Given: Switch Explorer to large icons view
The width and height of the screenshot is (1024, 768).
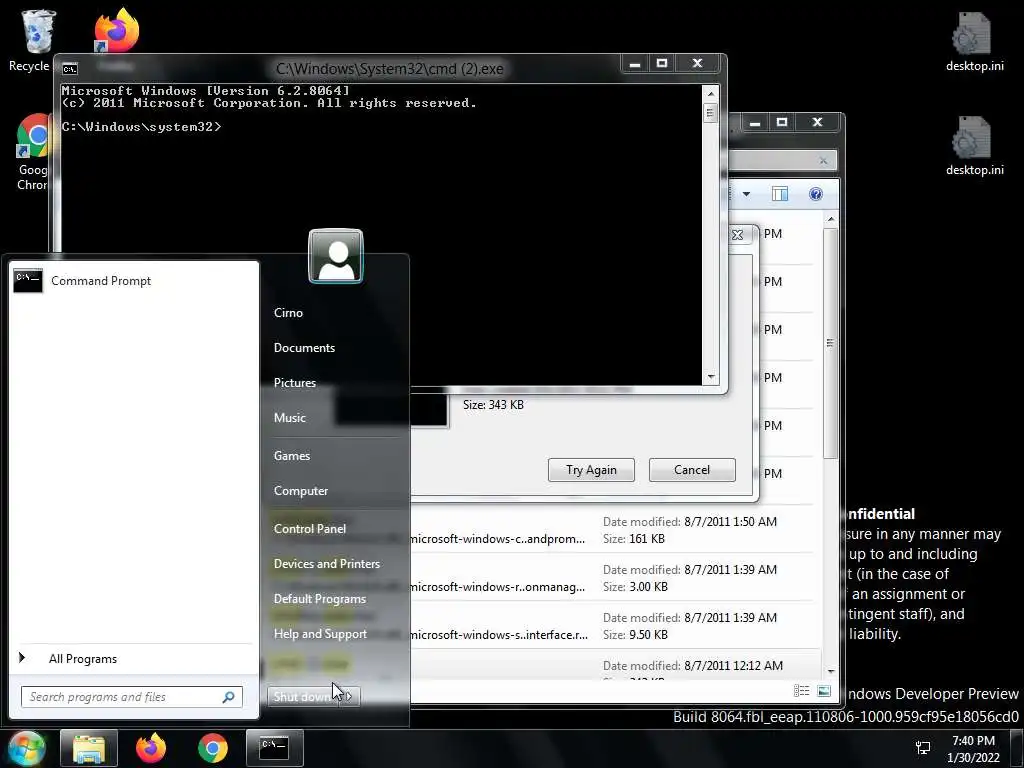Looking at the screenshot, I should point(824,691).
